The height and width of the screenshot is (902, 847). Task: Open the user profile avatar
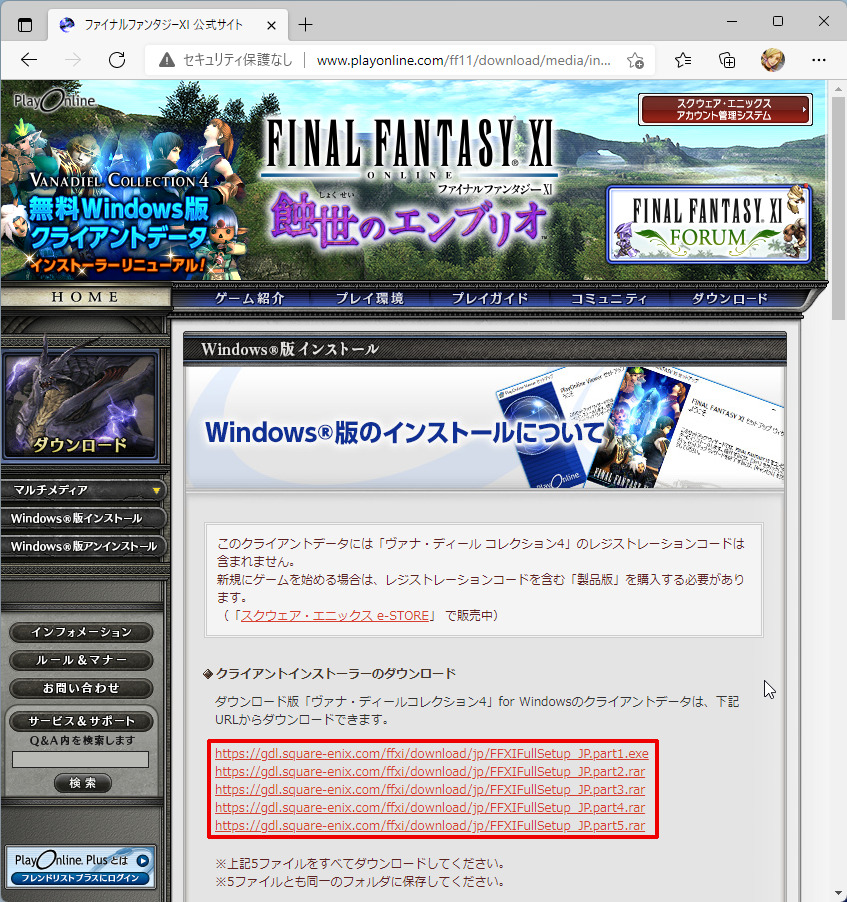773,60
